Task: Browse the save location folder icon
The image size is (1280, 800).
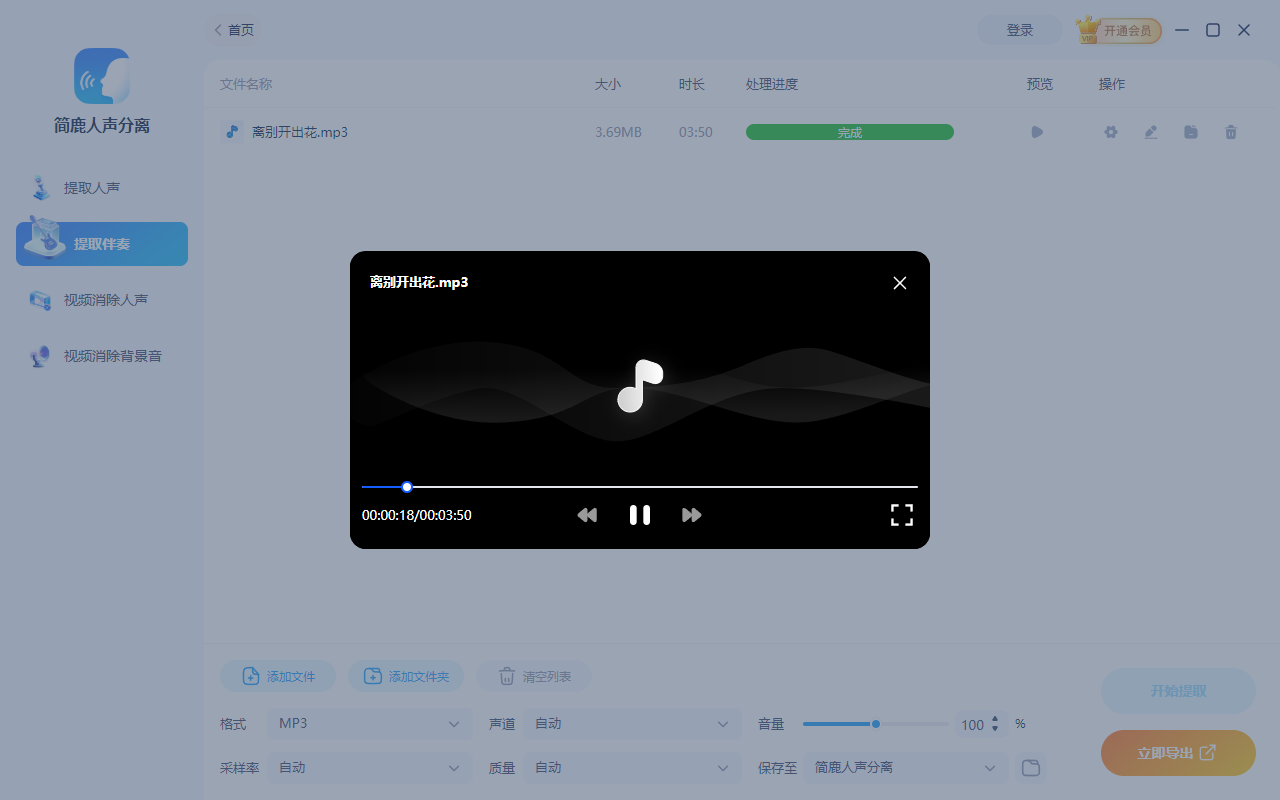Action: [x=1030, y=768]
